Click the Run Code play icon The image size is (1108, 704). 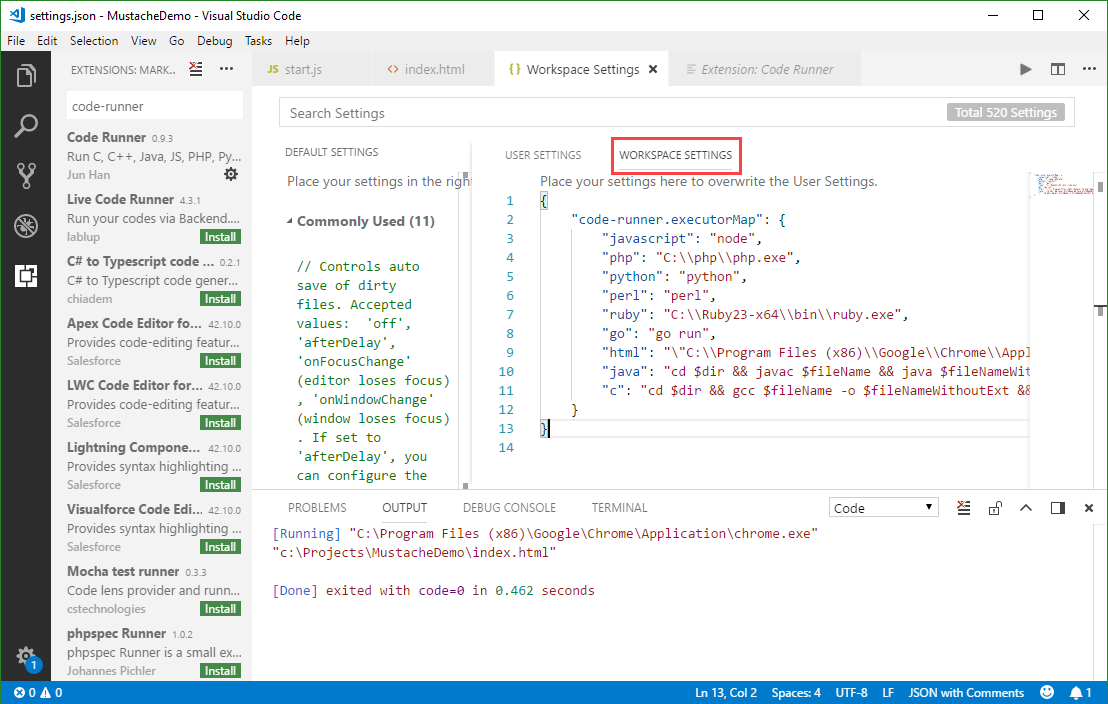[x=1025, y=69]
